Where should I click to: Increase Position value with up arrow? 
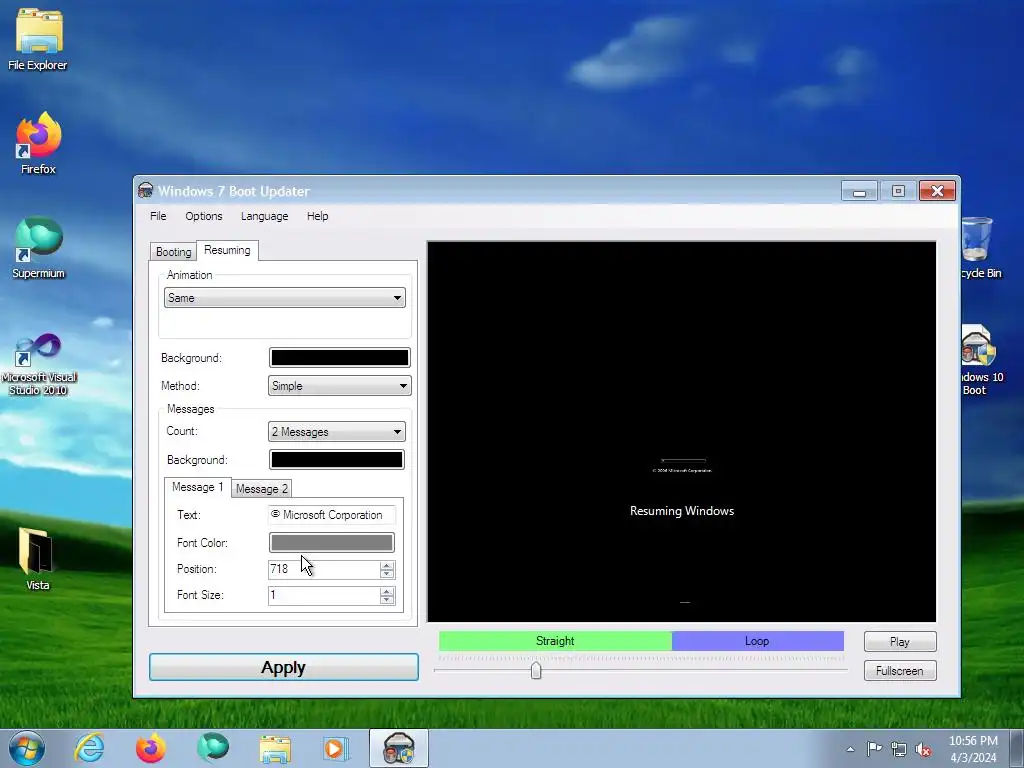[x=387, y=566]
